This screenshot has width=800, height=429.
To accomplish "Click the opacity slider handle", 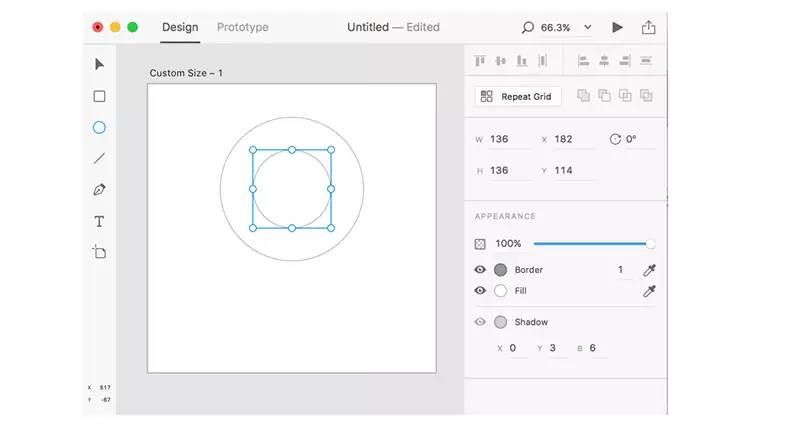I will pyautogui.click(x=651, y=243).
